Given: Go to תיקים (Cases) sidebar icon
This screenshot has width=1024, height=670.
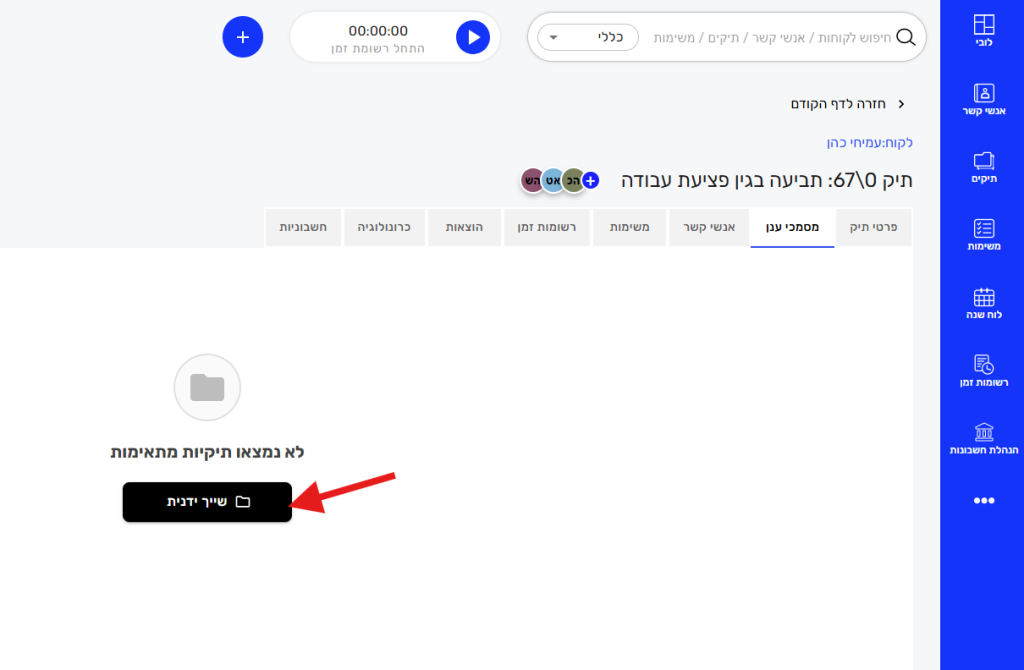Looking at the screenshot, I should 983,167.
